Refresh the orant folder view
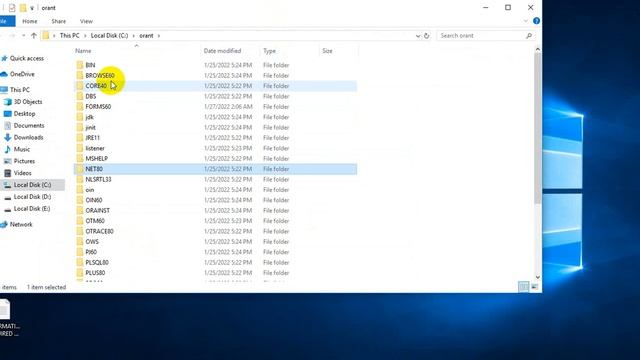 click(427, 36)
